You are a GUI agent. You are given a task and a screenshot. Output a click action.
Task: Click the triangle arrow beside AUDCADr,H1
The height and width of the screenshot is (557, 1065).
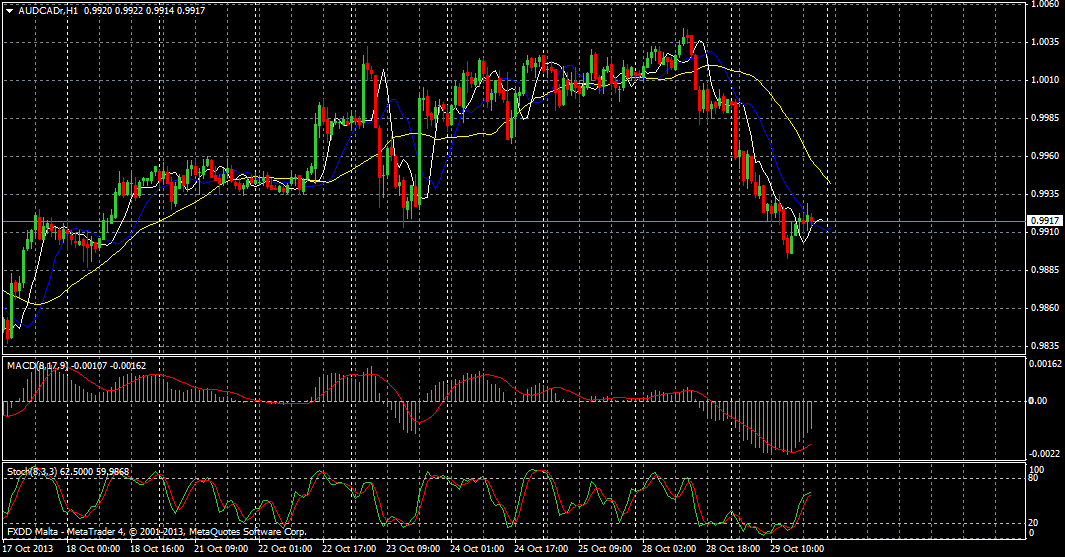click(9, 10)
